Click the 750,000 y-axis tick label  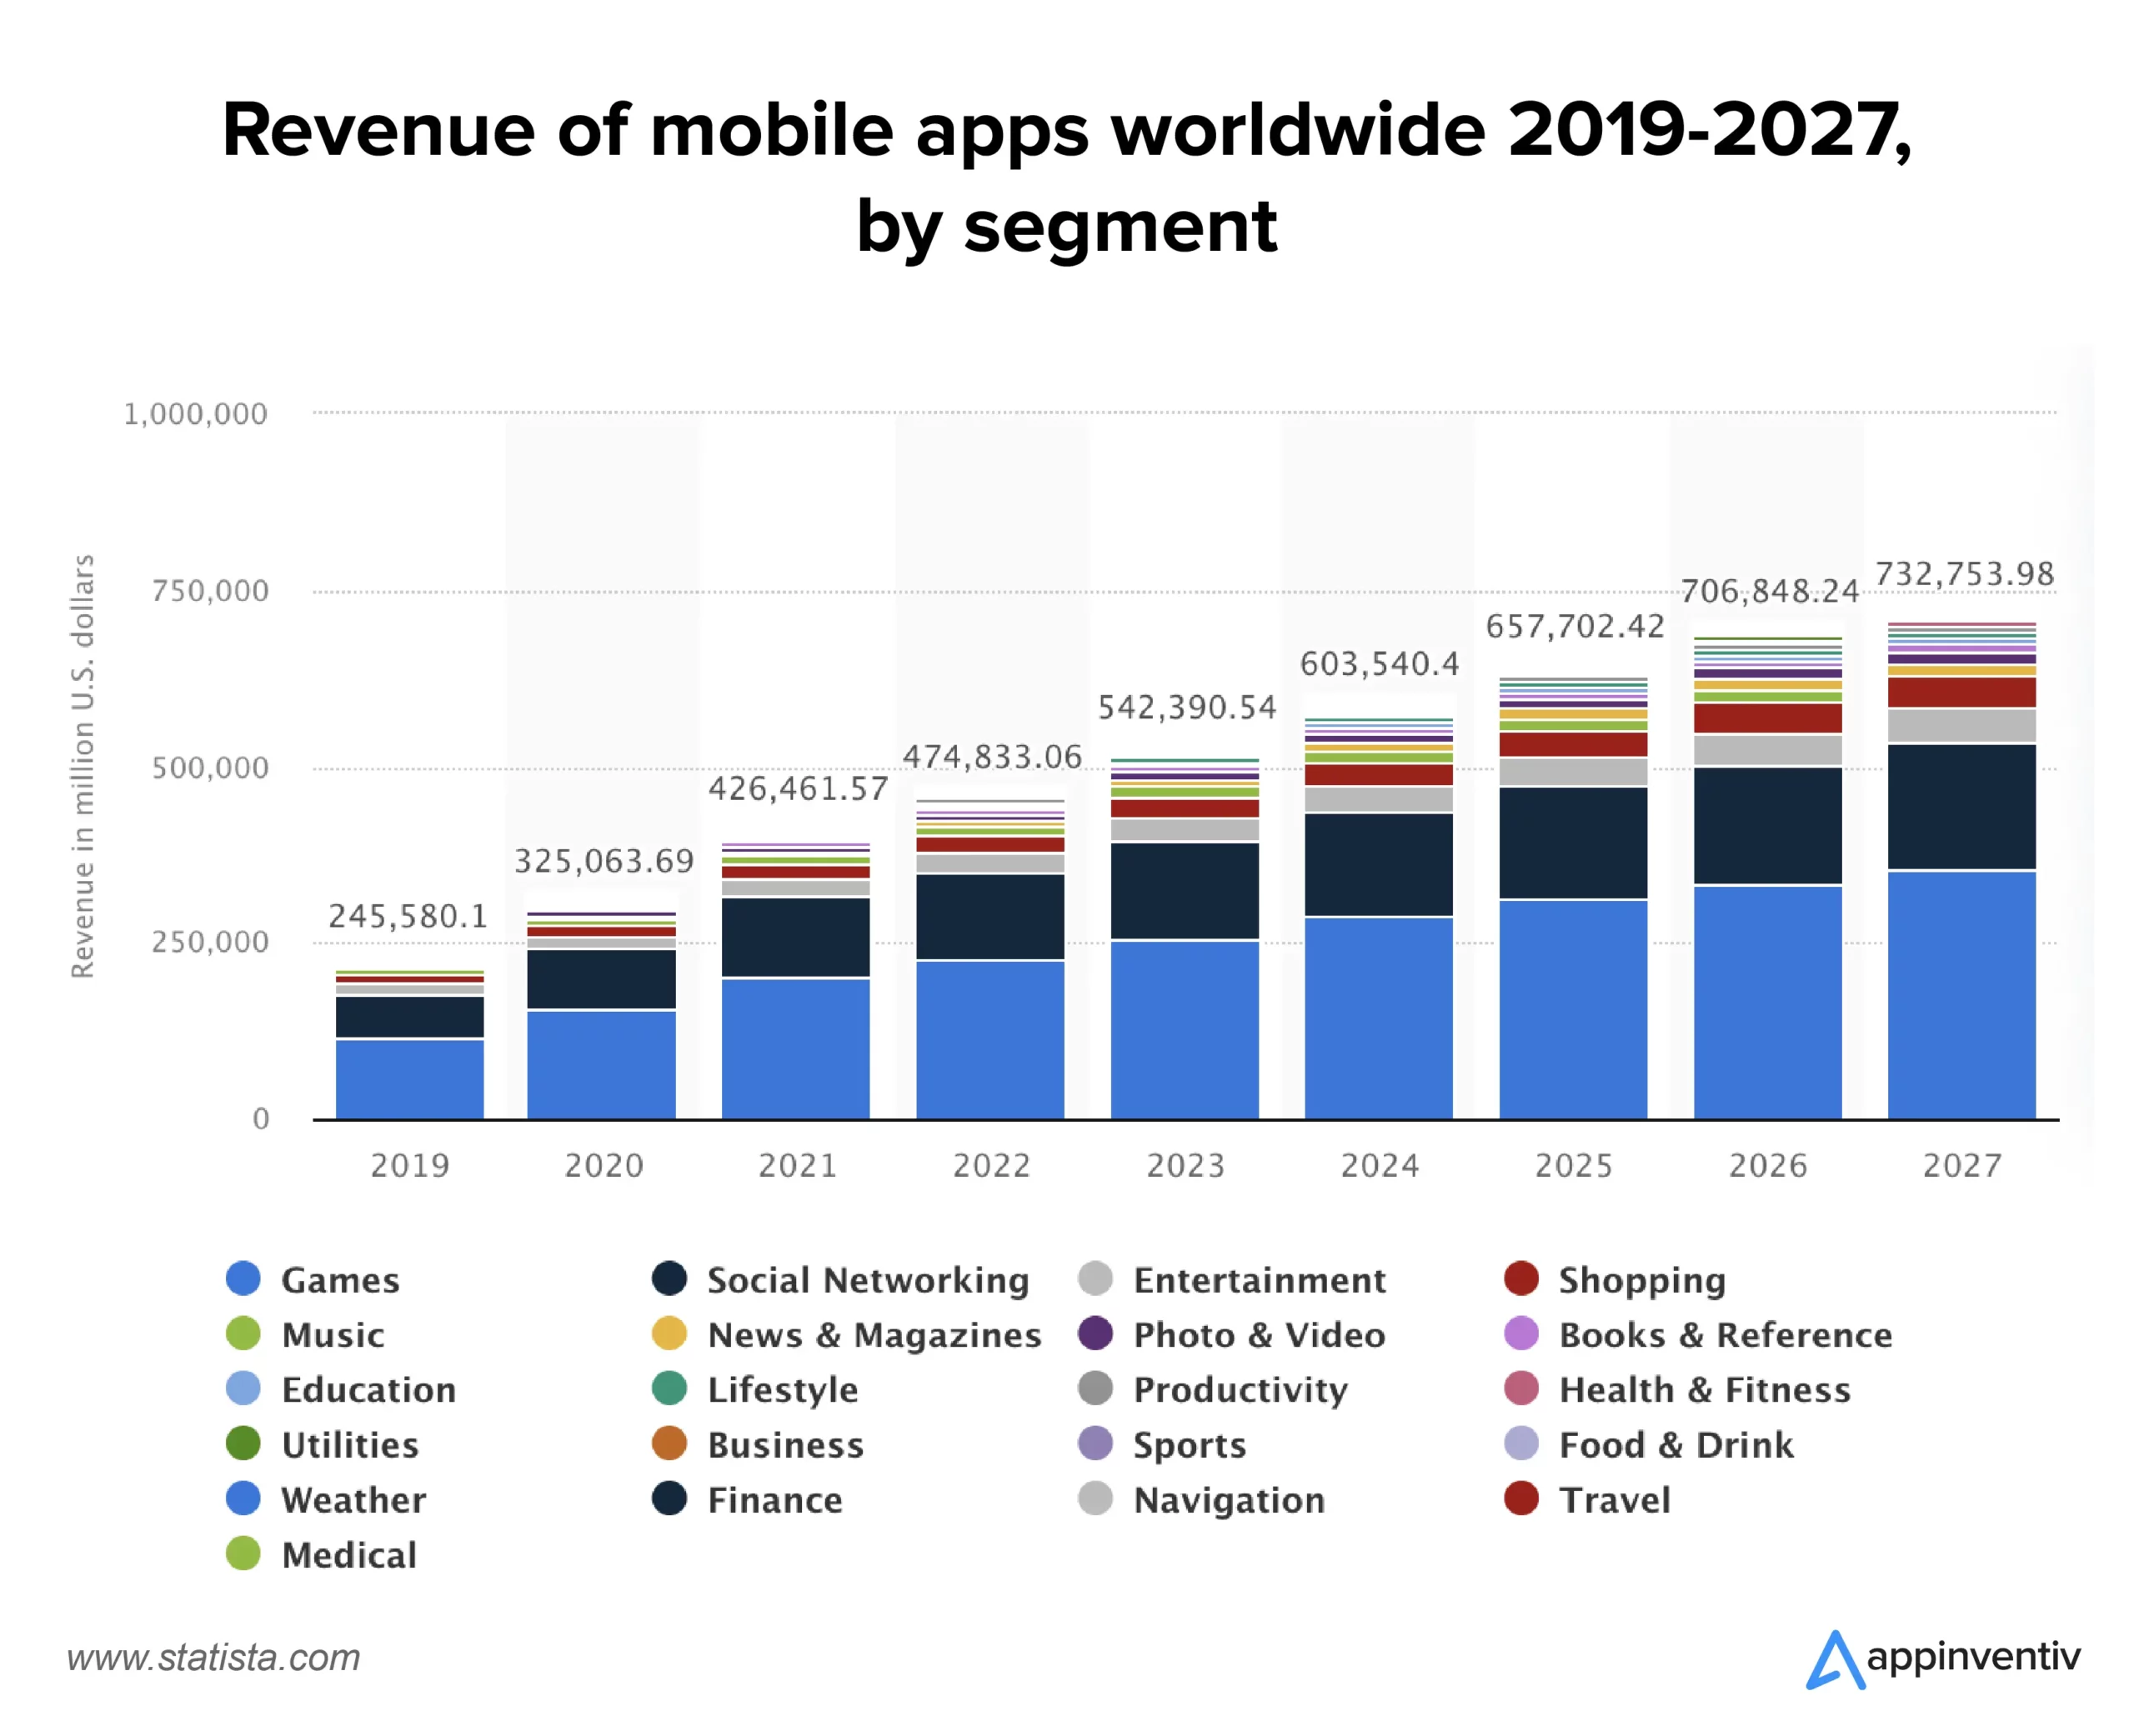(210, 591)
